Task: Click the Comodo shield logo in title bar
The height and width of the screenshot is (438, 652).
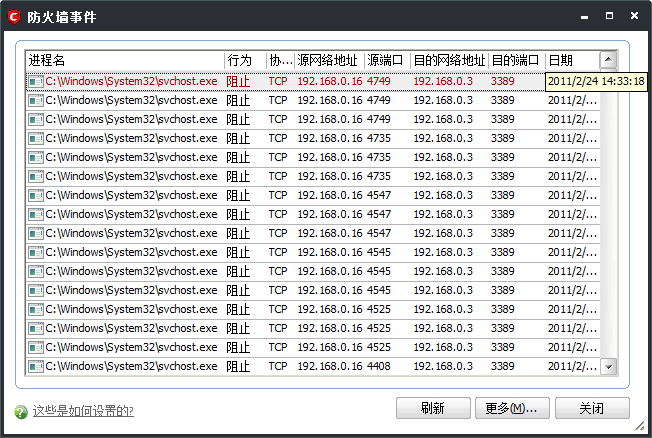Action: 14,17
